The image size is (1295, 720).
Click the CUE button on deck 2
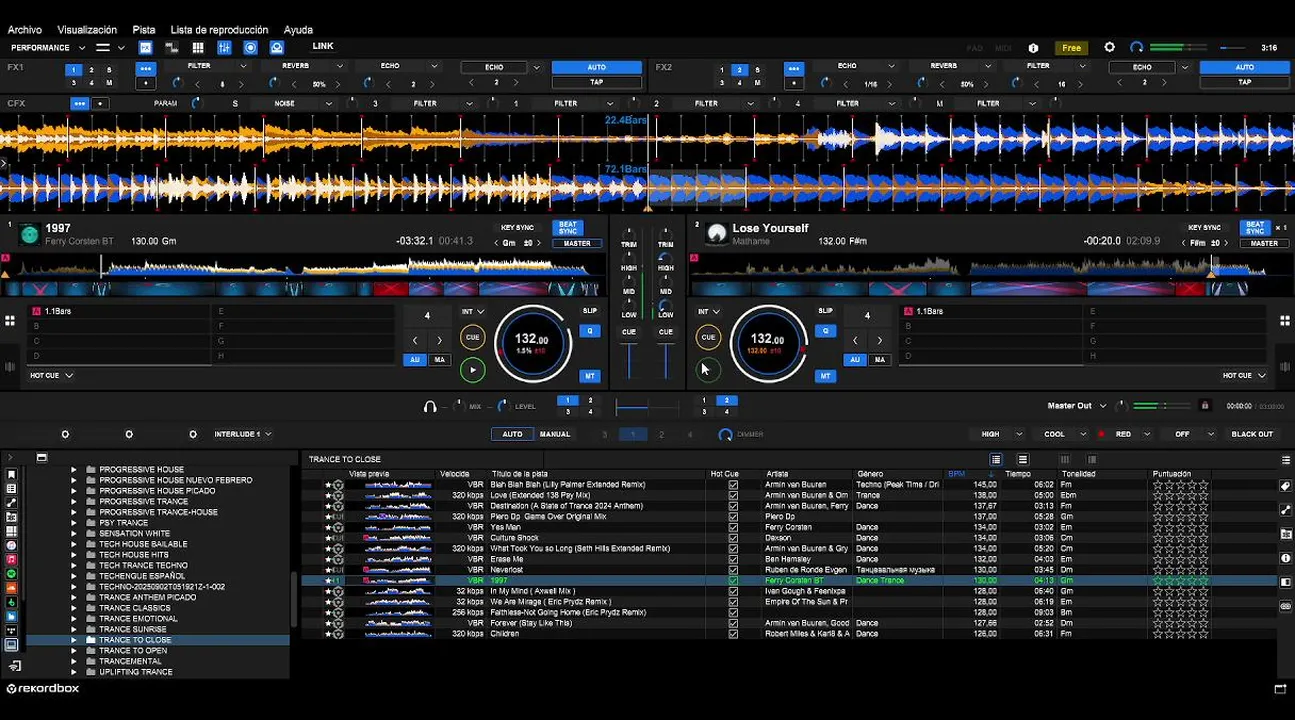[x=708, y=337]
